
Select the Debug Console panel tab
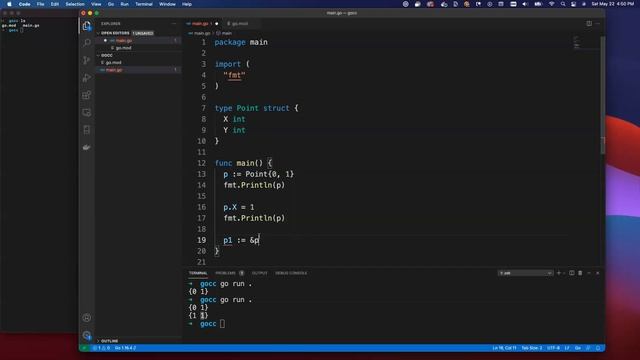[291, 273]
